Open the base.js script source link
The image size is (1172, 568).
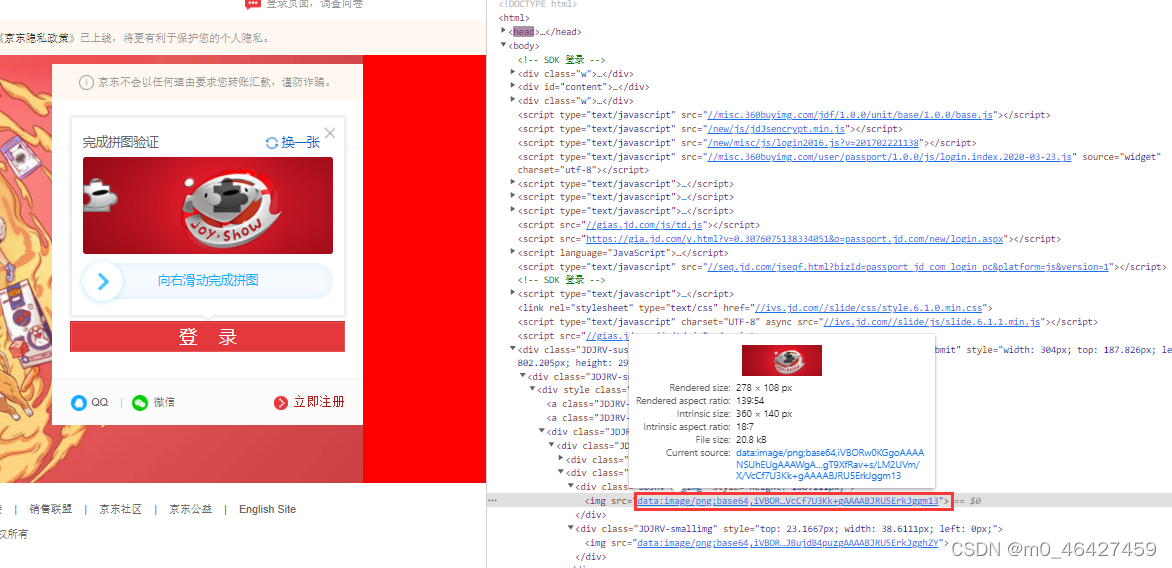[x=850, y=115]
